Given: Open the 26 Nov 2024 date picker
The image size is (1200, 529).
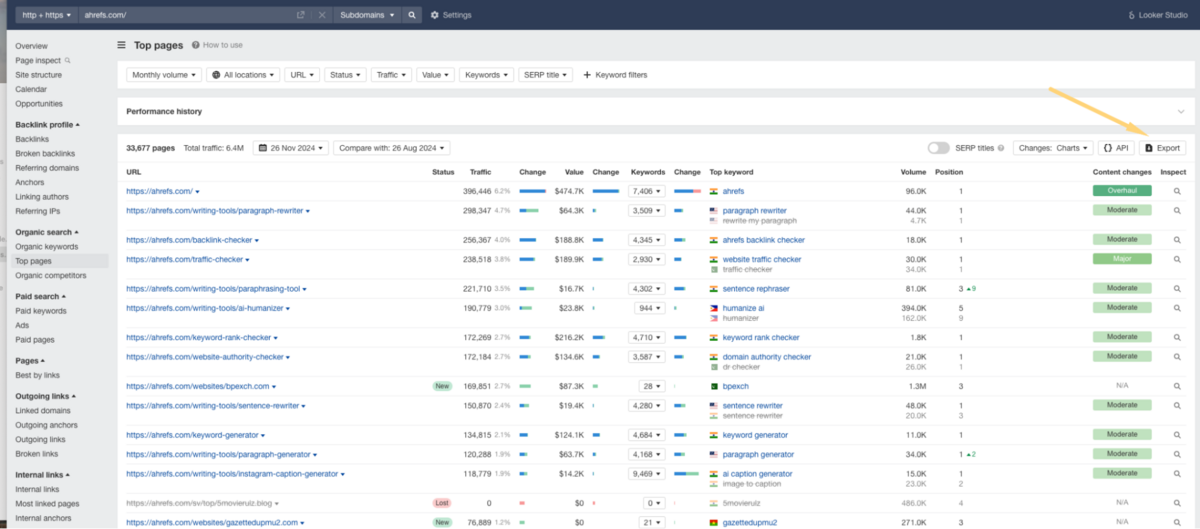Looking at the screenshot, I should coord(291,148).
